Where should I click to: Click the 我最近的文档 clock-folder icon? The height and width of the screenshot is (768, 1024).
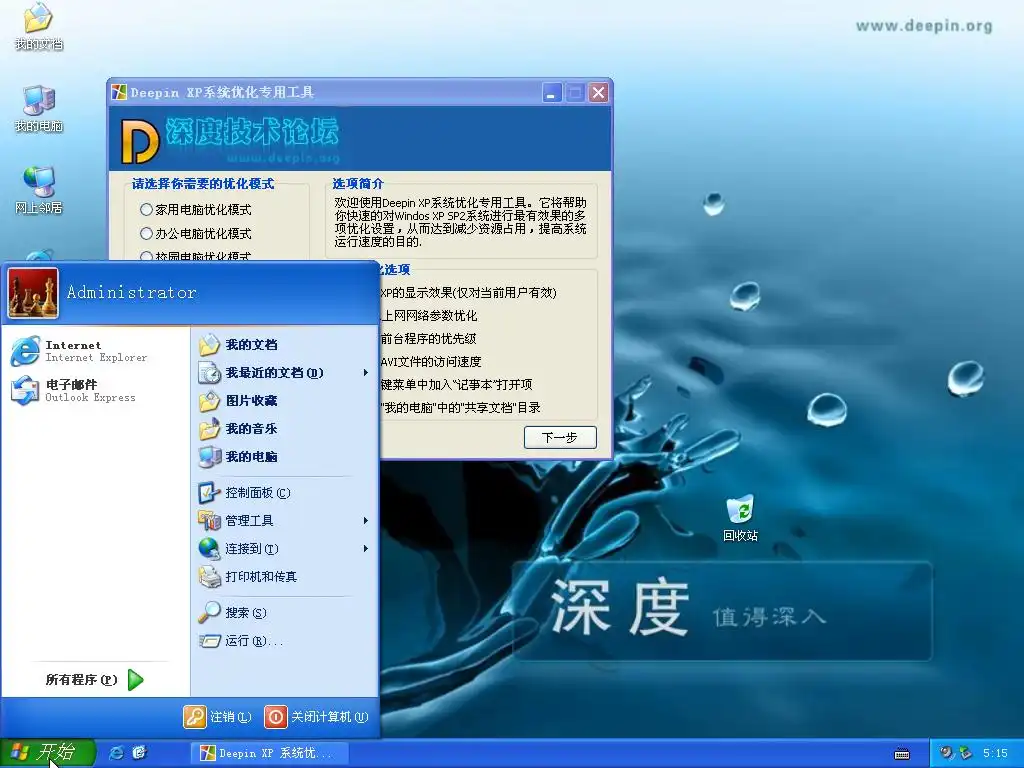click(209, 373)
